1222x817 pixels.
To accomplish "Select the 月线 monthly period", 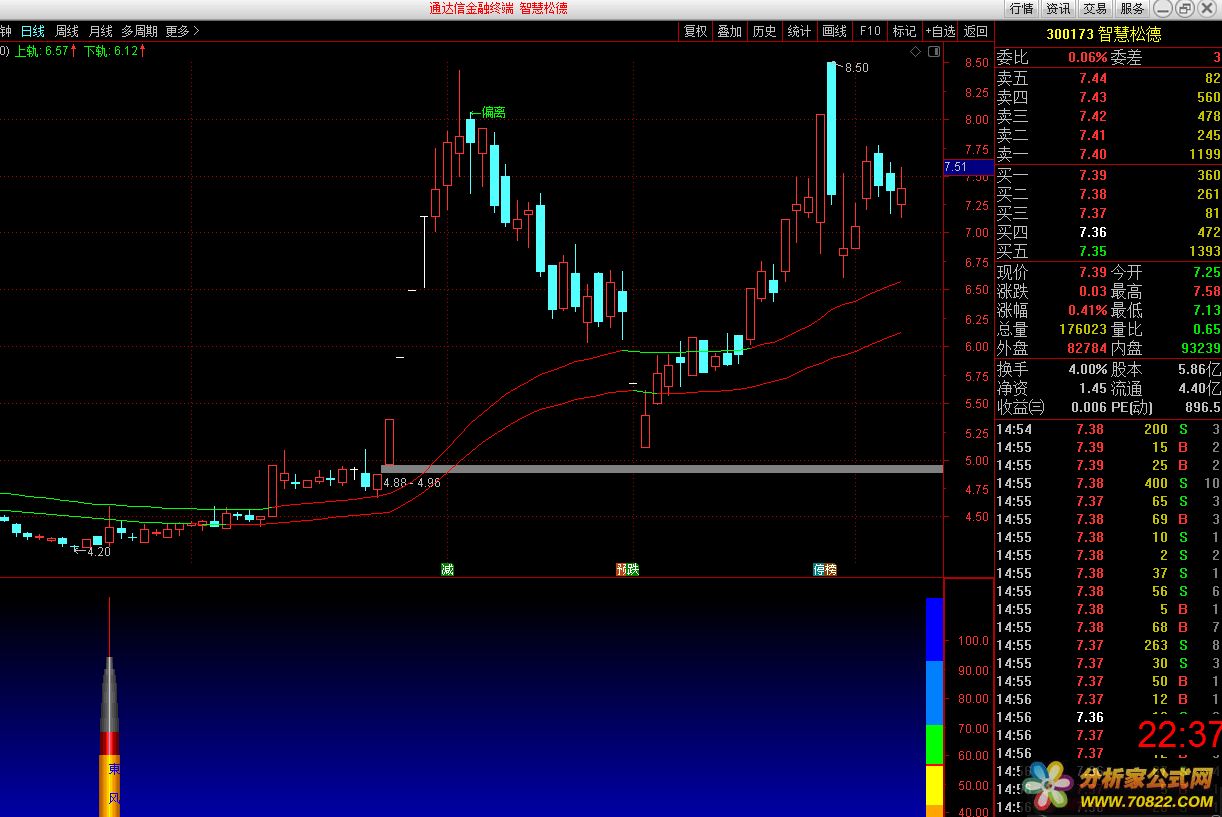I will pyautogui.click(x=100, y=31).
